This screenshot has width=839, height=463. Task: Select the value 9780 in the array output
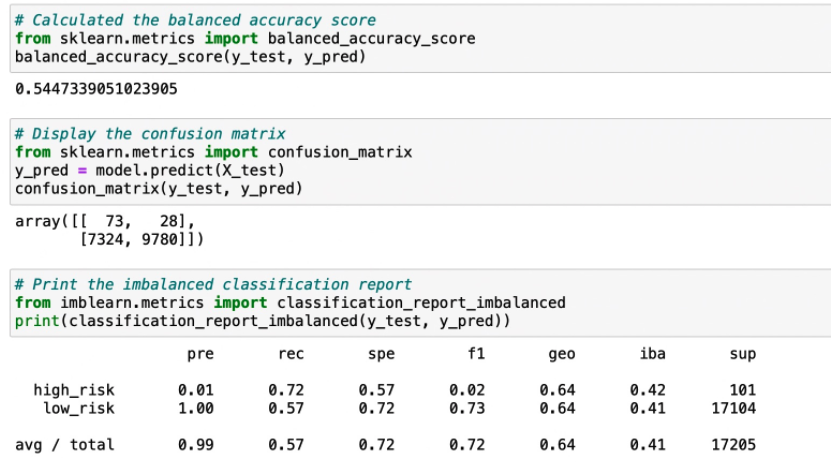pyautogui.click(x=160, y=239)
